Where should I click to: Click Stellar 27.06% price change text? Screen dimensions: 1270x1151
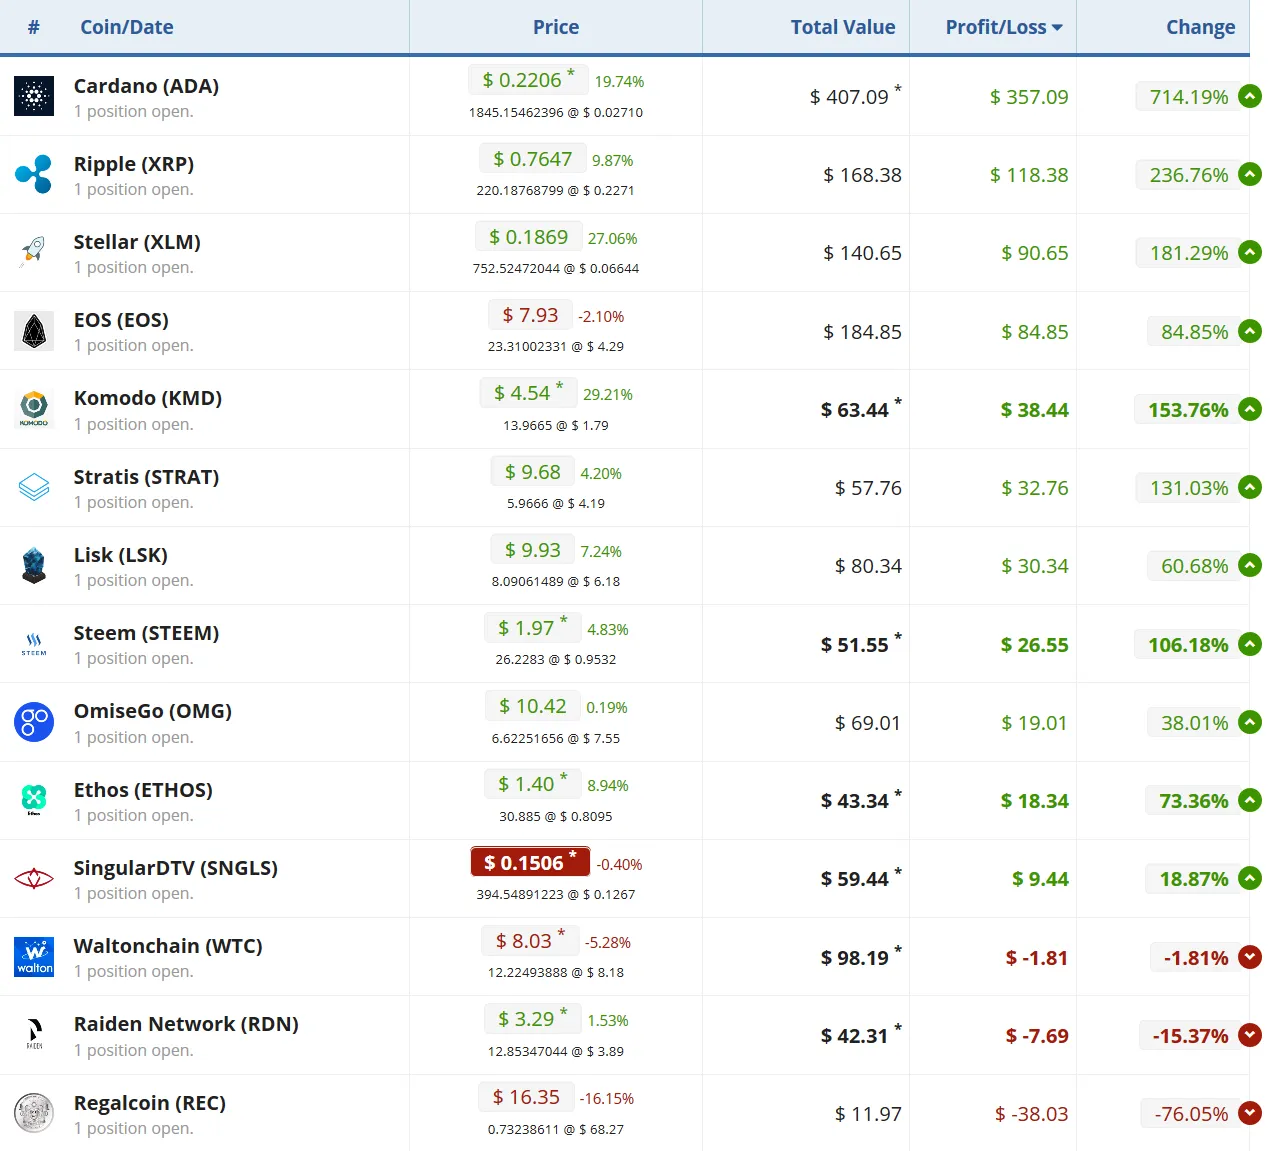[x=612, y=238]
